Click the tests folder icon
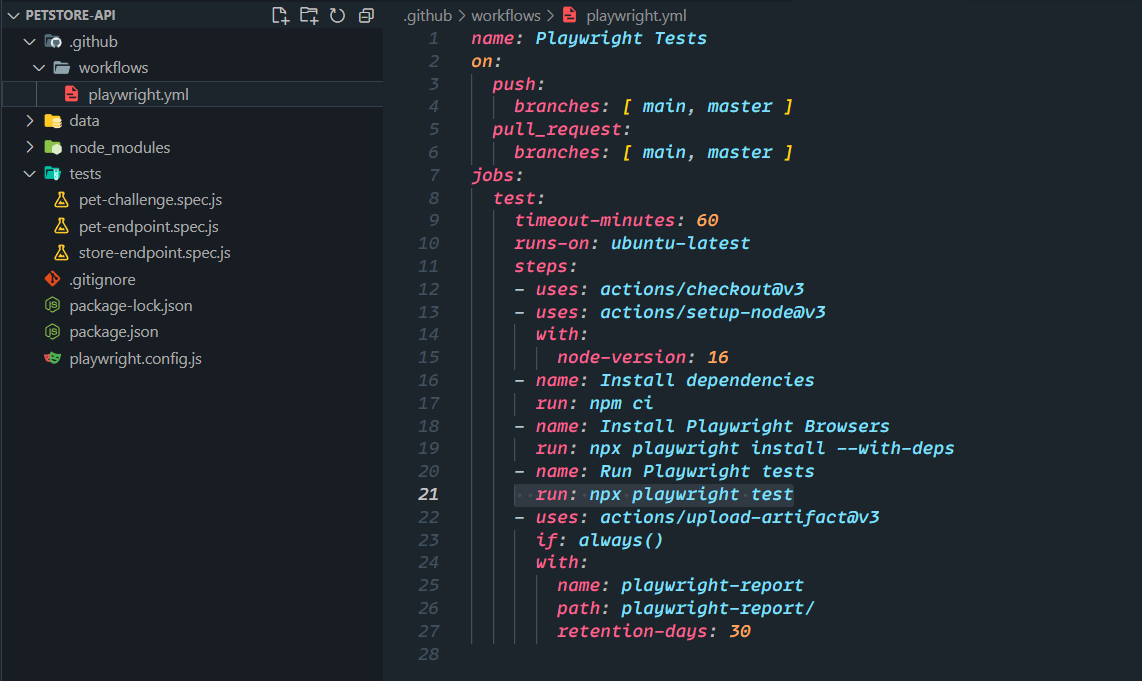This screenshot has width=1142, height=681. point(52,173)
